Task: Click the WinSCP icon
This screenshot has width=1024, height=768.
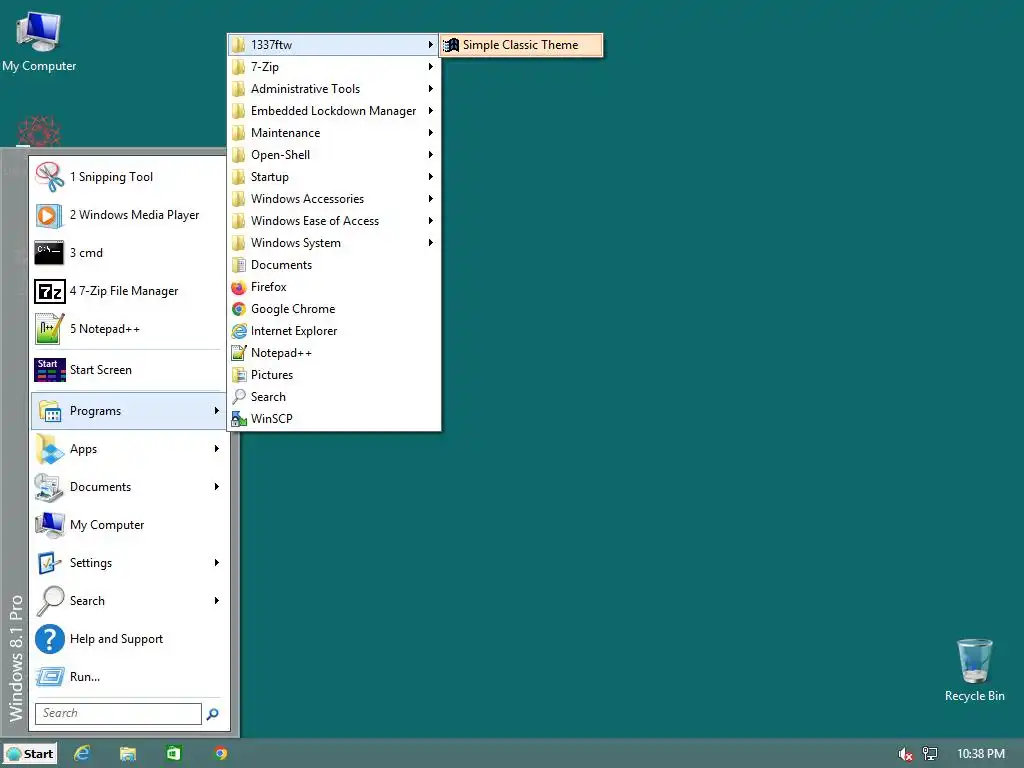Action: point(239,419)
